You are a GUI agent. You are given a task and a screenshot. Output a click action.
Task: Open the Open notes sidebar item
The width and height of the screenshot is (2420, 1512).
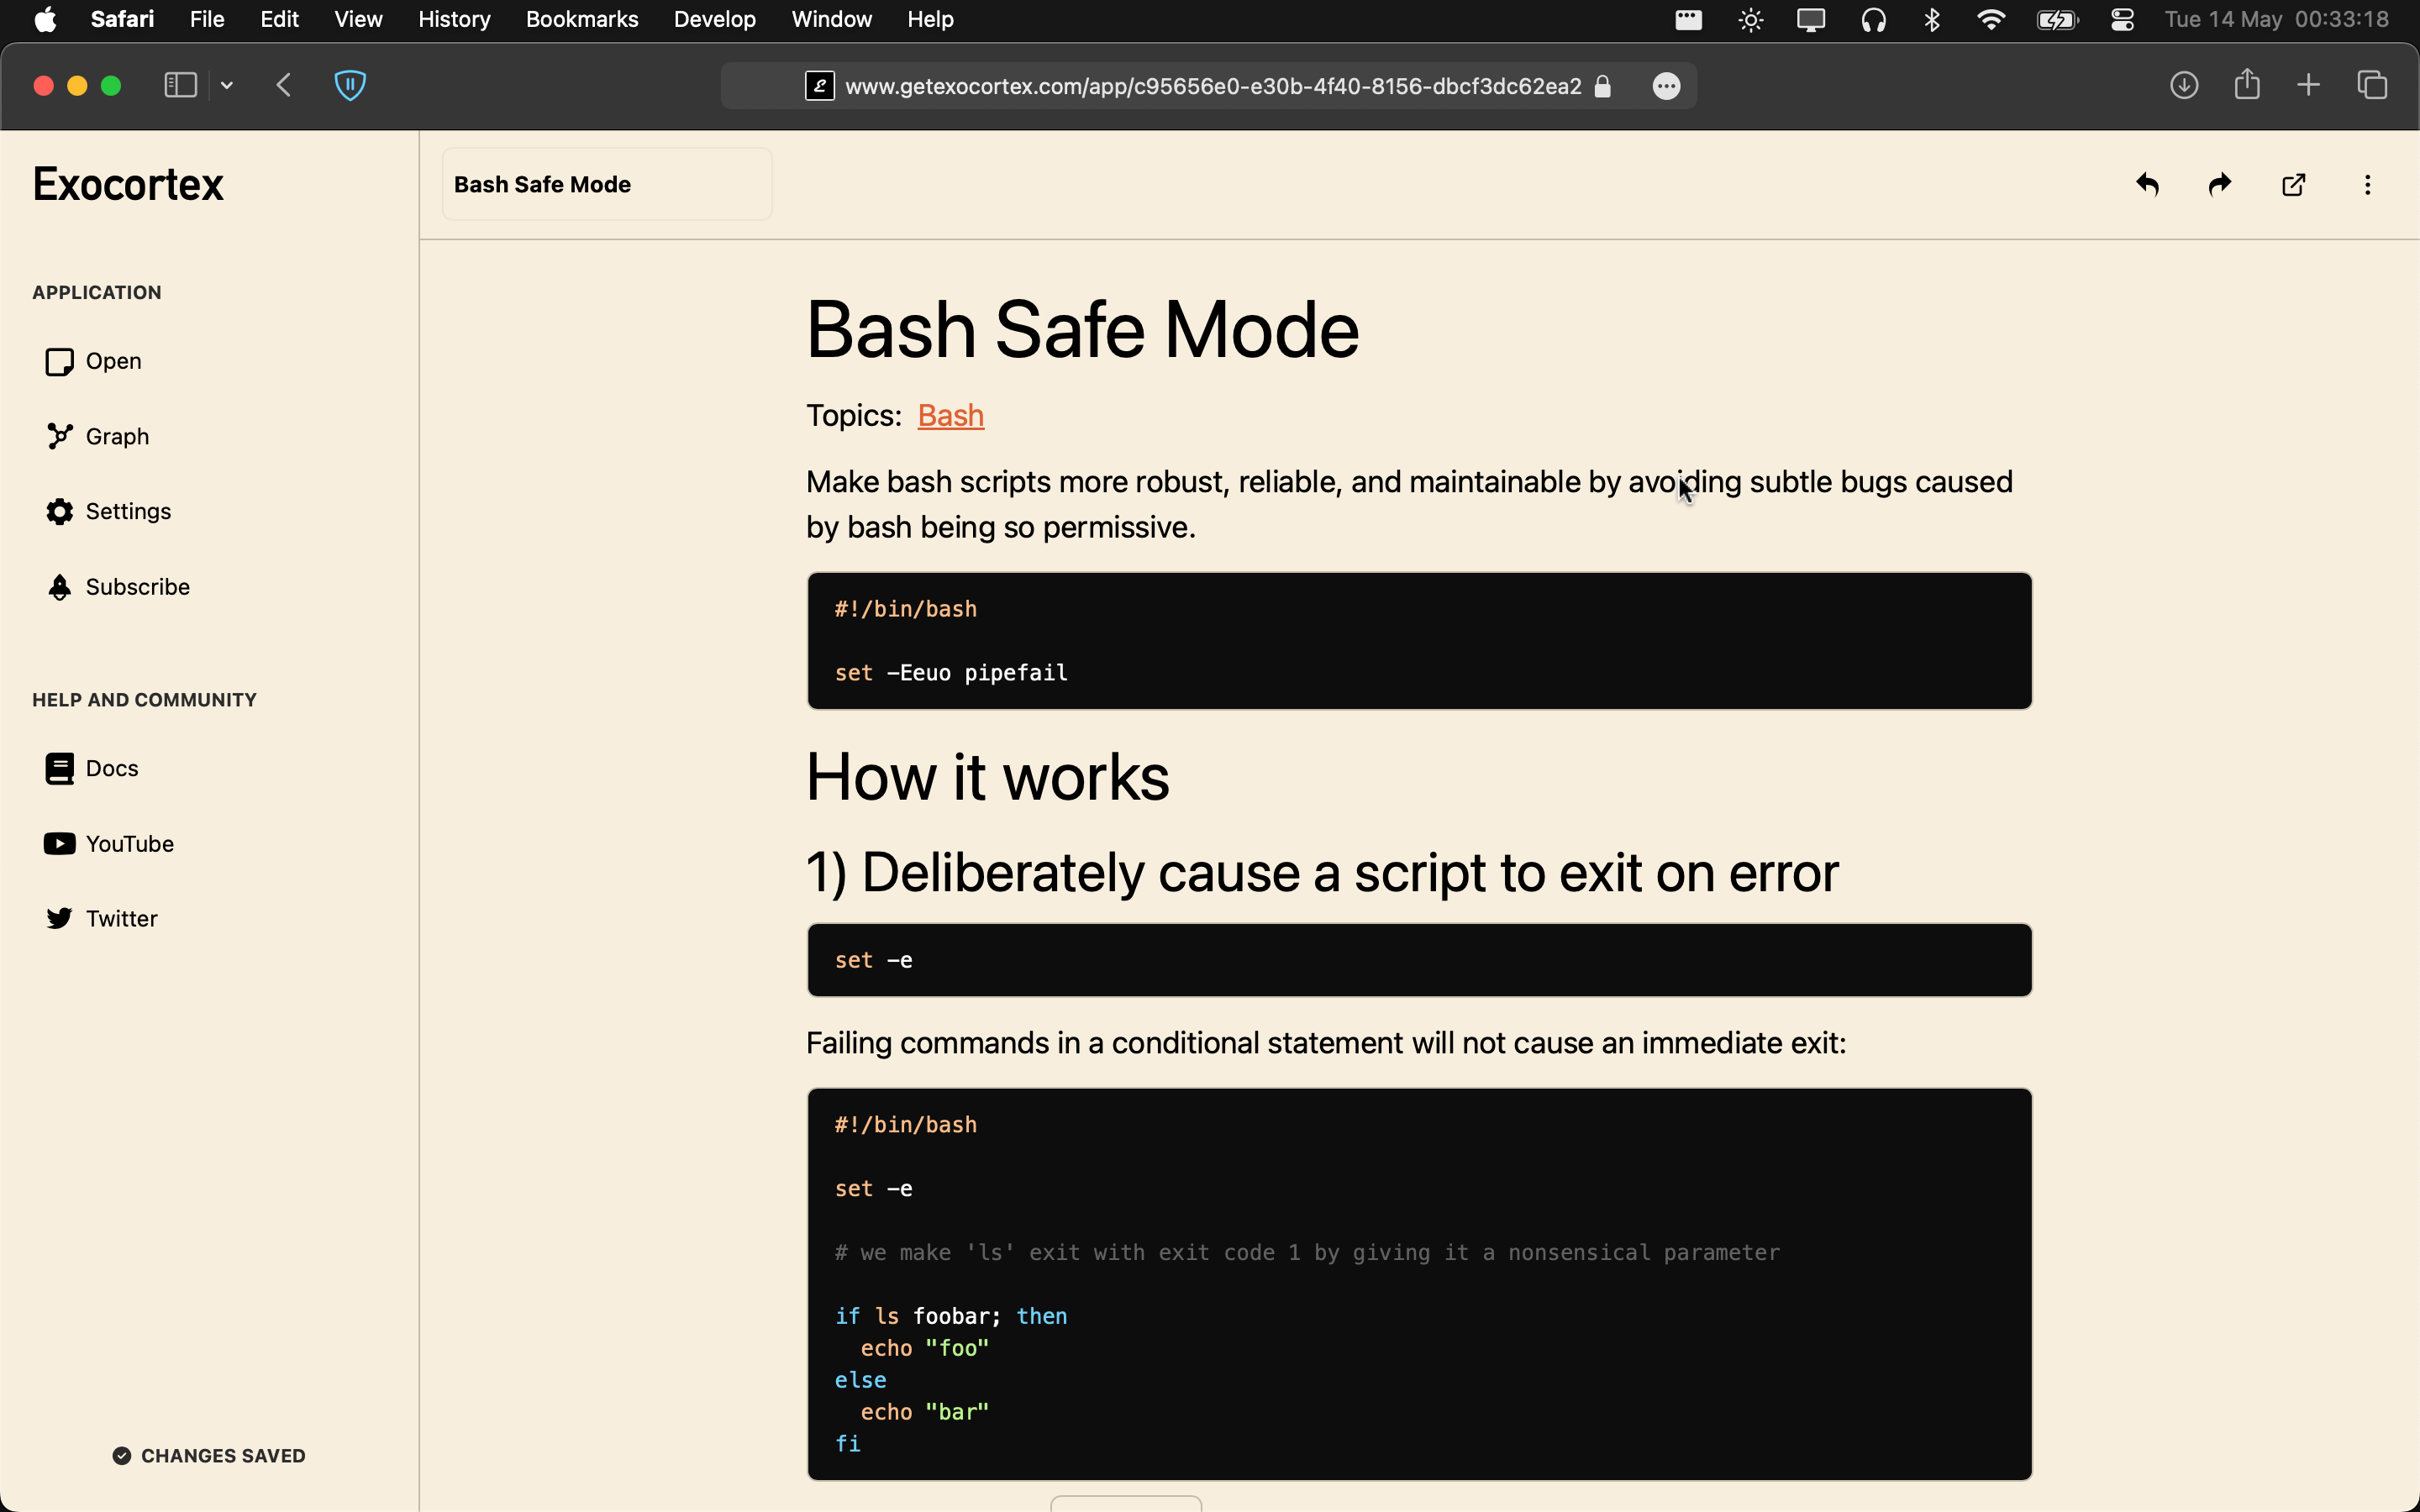point(93,361)
